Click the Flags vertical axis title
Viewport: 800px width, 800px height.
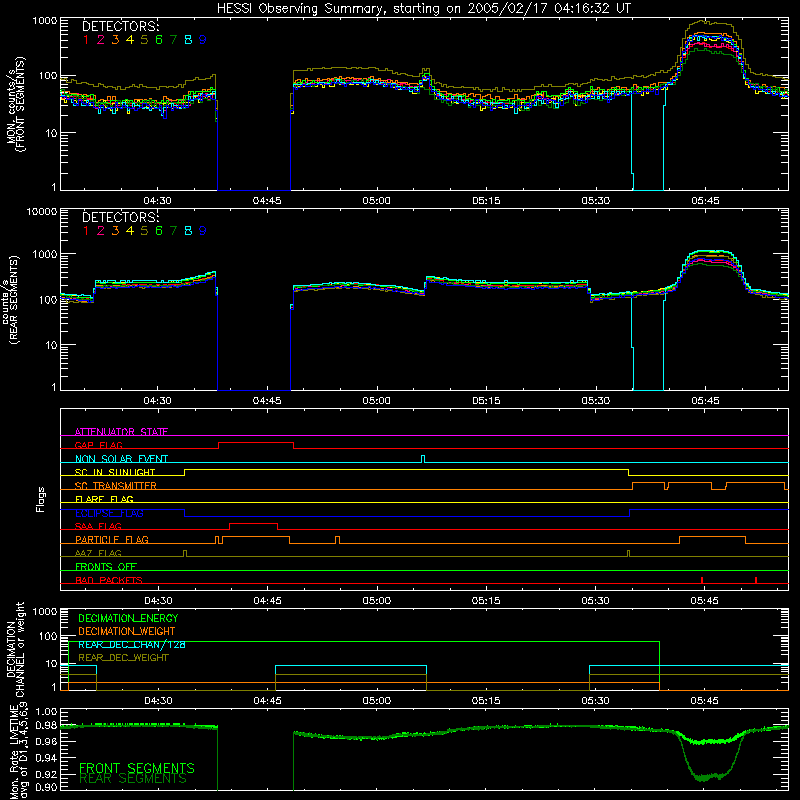click(x=41, y=499)
